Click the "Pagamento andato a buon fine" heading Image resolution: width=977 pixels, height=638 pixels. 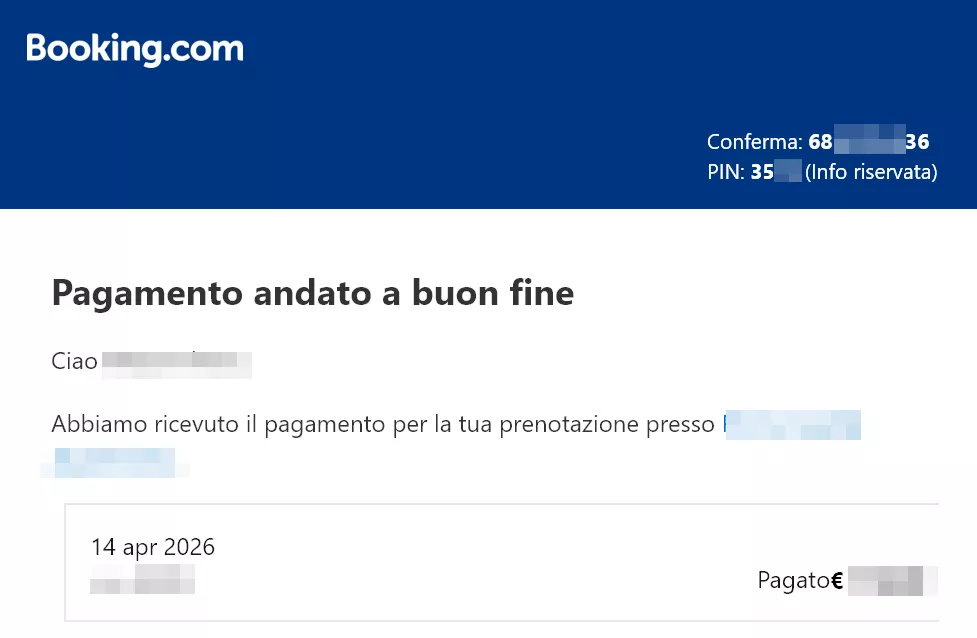point(312,293)
